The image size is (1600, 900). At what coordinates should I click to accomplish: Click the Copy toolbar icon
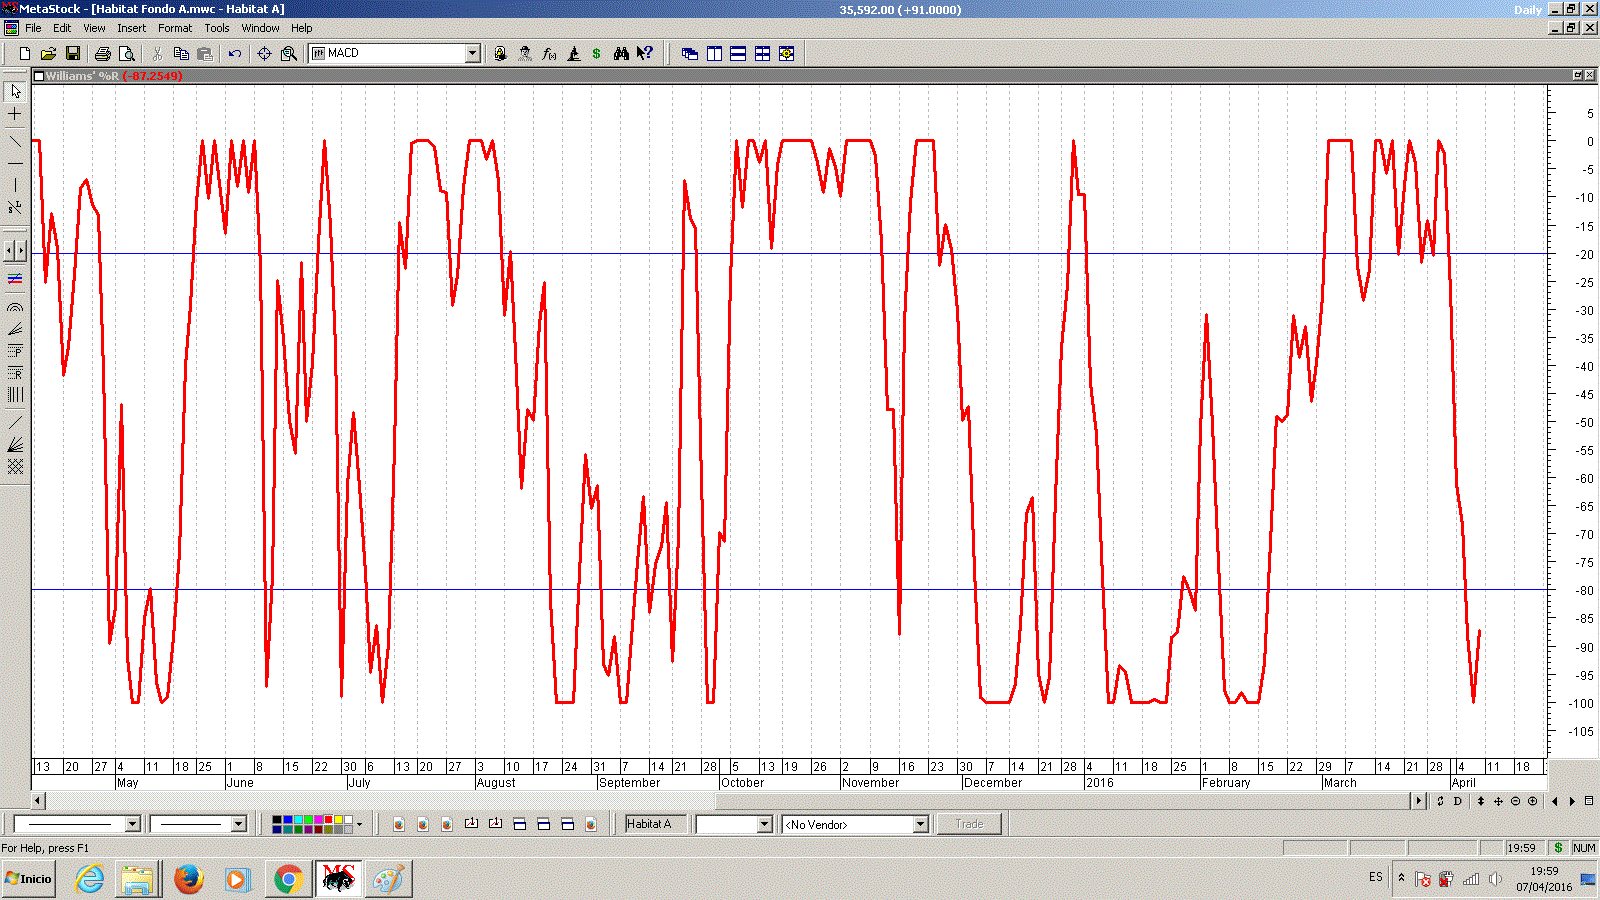[x=181, y=54]
